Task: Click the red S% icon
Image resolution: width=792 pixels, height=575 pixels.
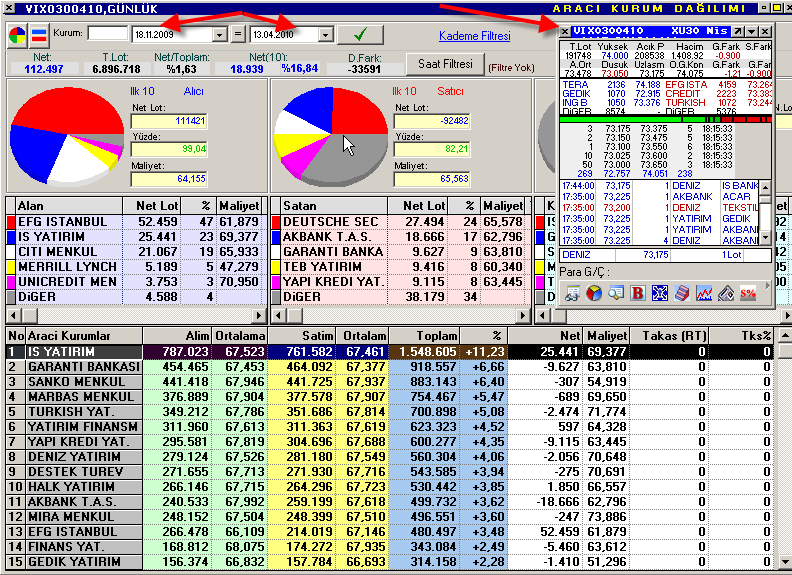Action: point(748,293)
